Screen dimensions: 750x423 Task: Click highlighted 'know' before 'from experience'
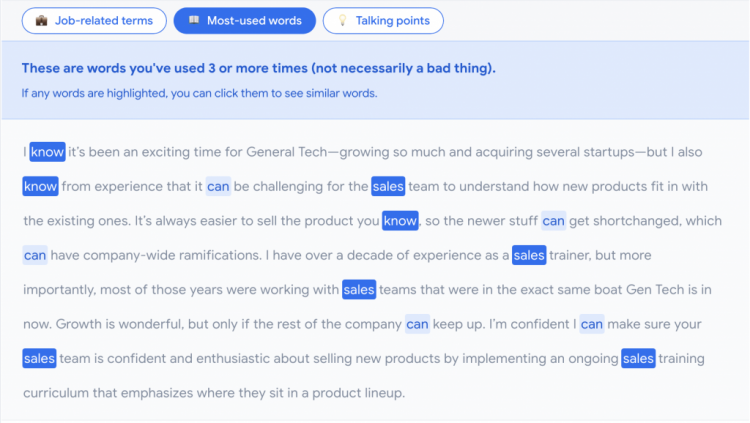pyautogui.click(x=40, y=187)
